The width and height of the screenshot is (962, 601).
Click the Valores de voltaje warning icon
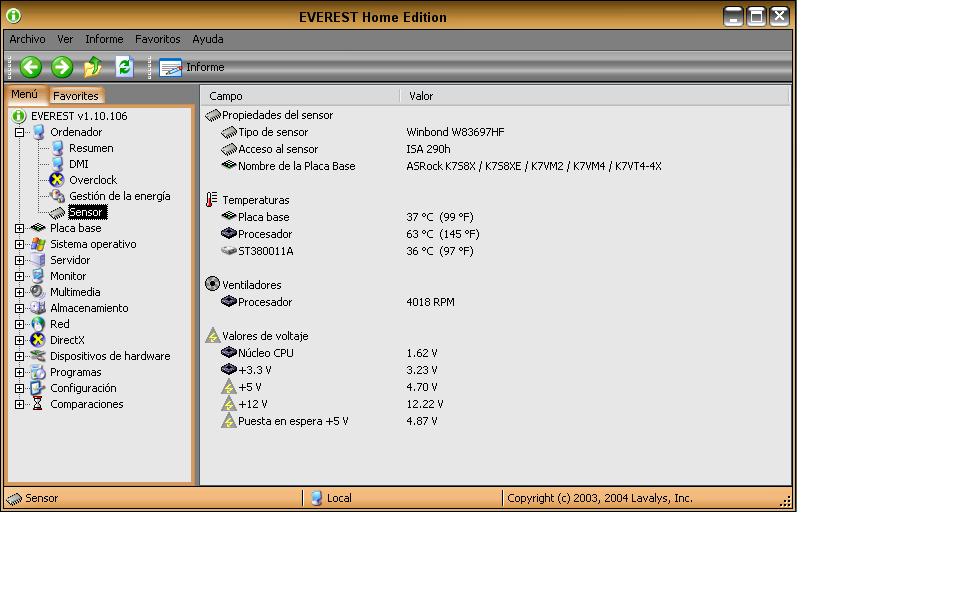tap(213, 335)
